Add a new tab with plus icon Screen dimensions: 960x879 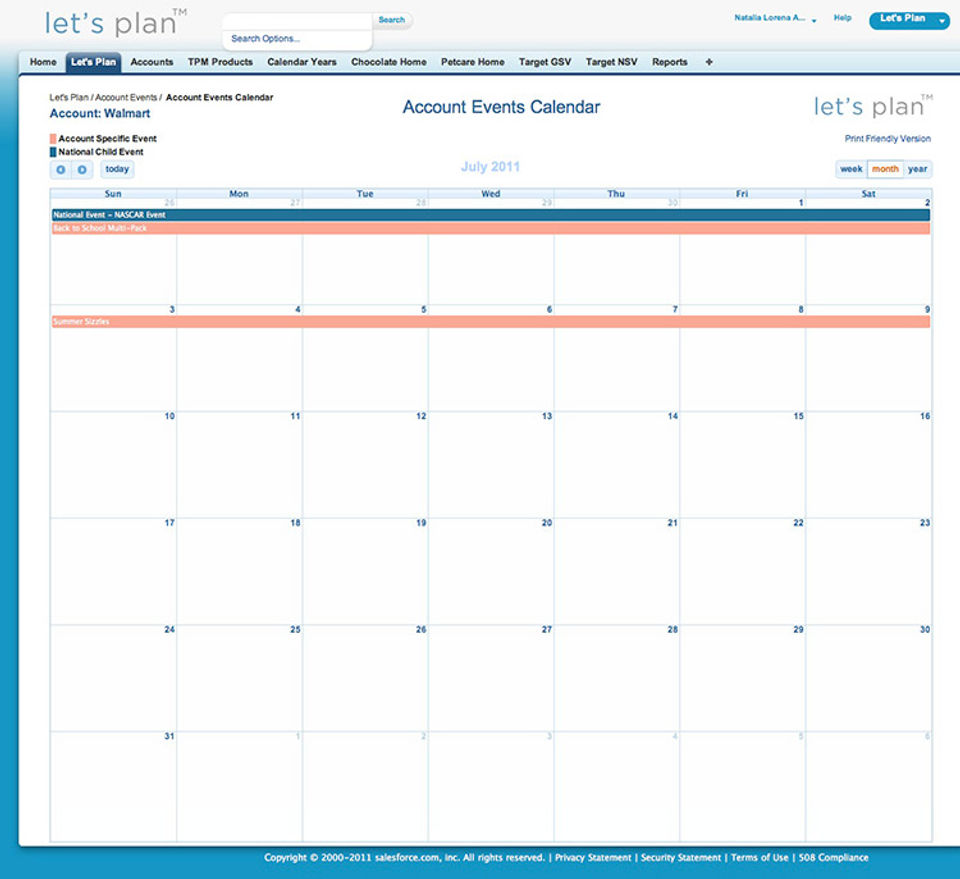coord(709,62)
